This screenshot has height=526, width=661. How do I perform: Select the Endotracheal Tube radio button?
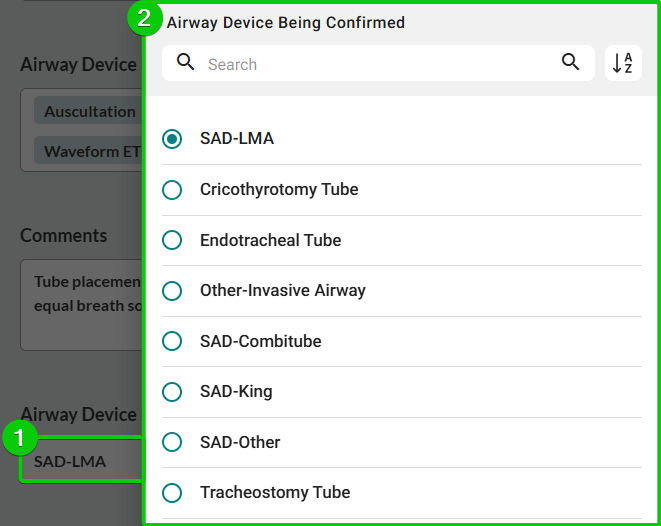coord(172,240)
